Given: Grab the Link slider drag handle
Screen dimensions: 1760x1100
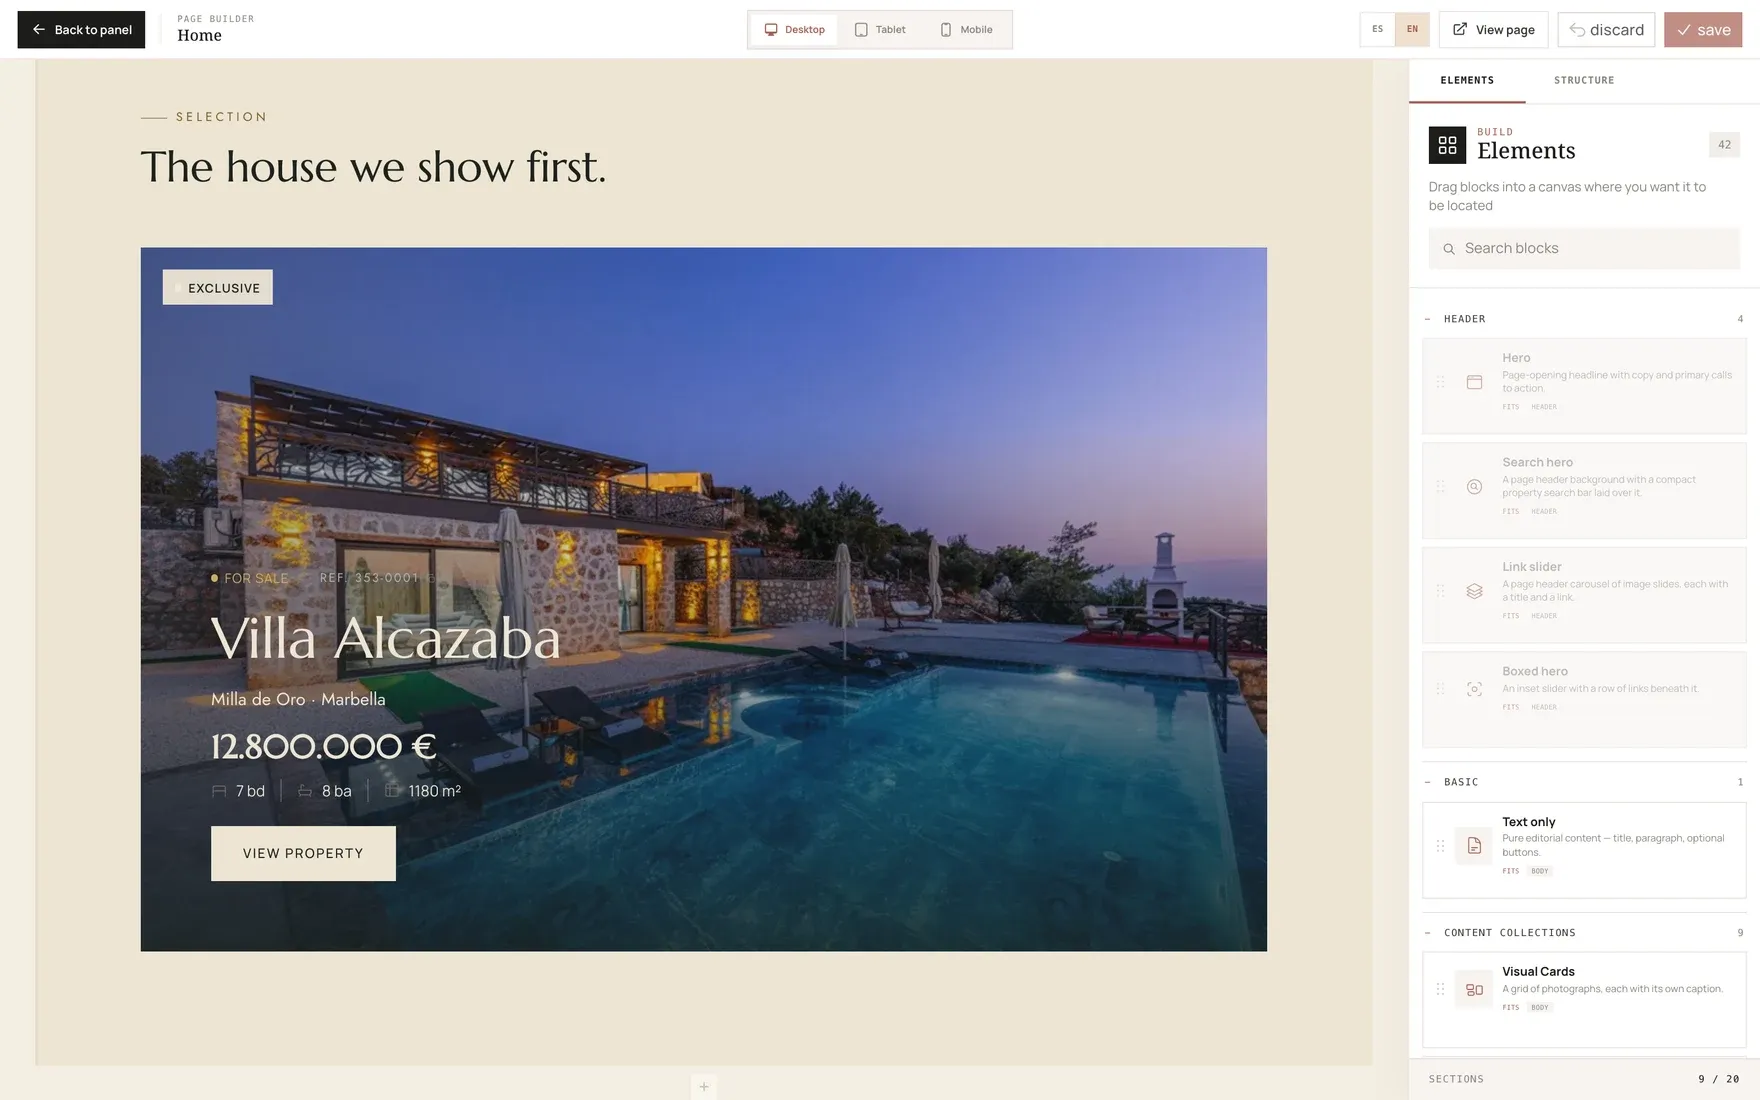Looking at the screenshot, I should click(x=1440, y=591).
